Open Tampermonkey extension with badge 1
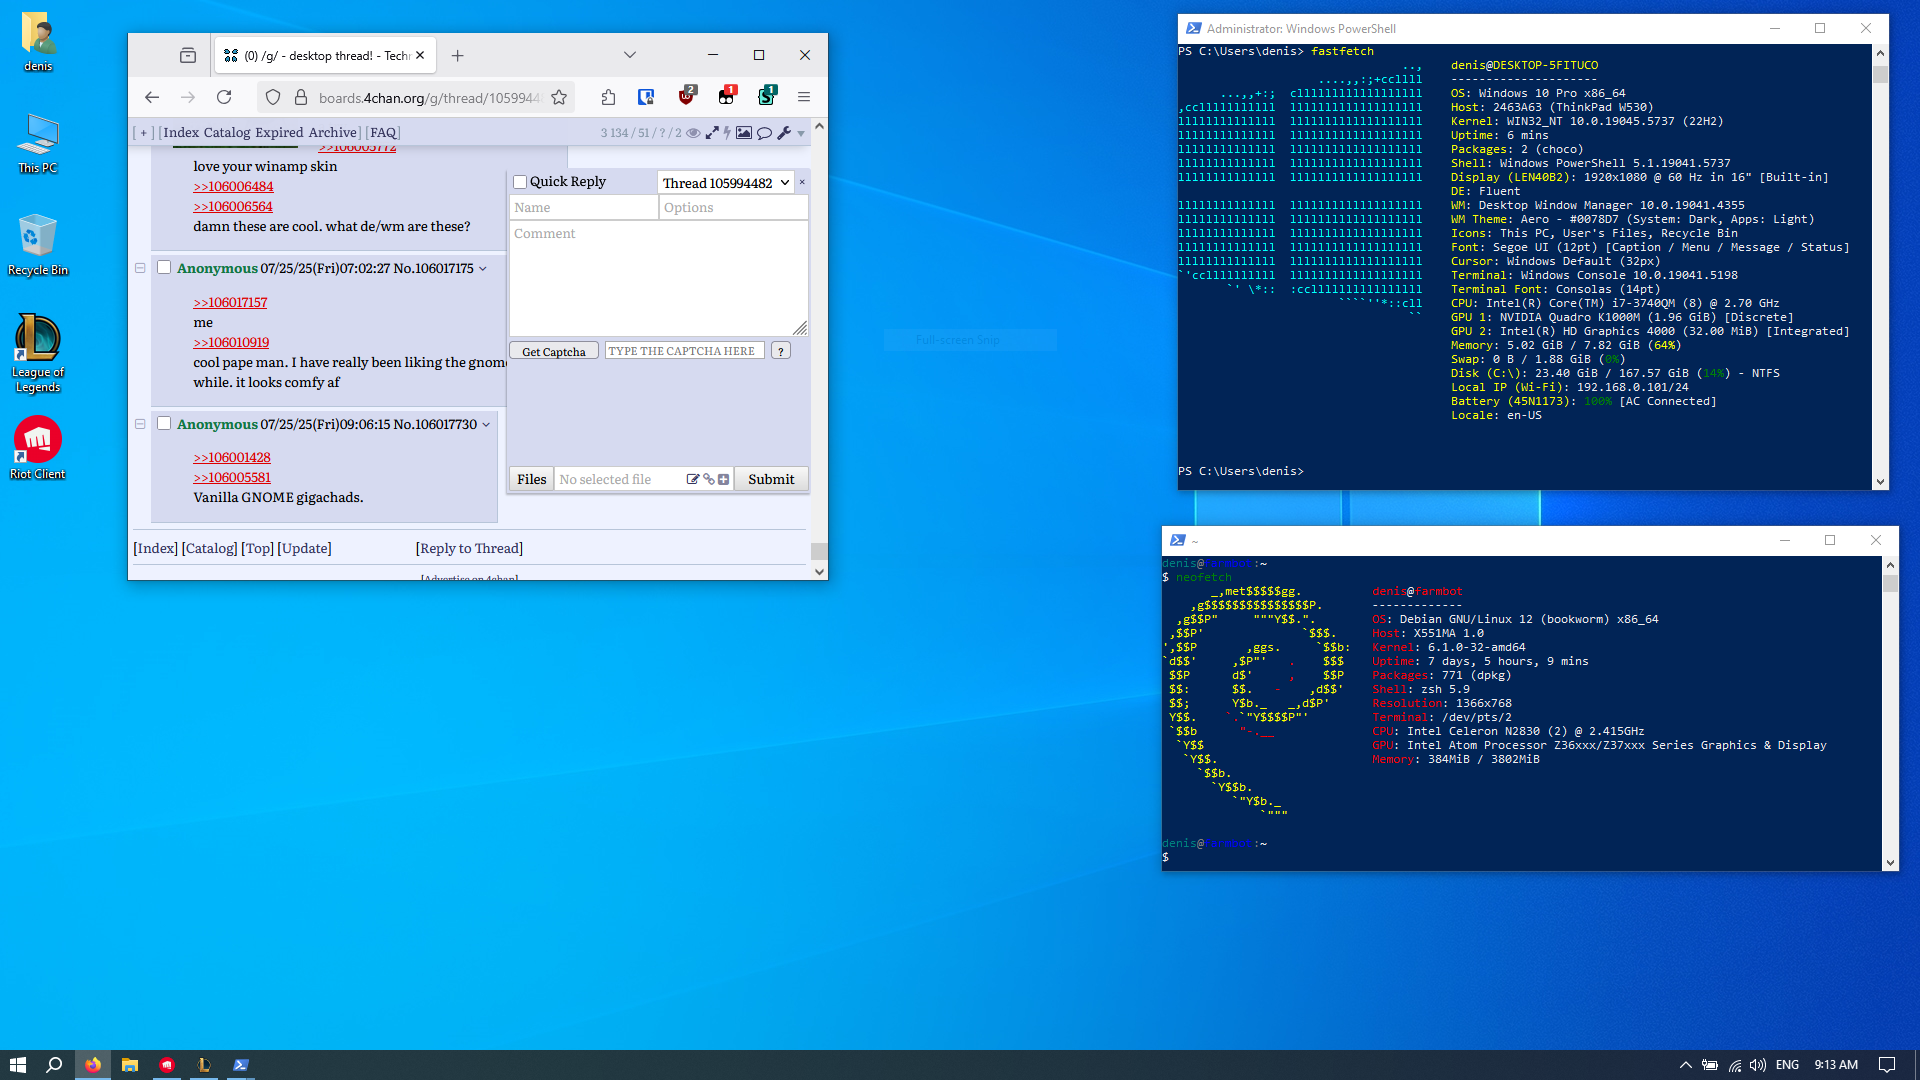The height and width of the screenshot is (1080, 1920). [x=726, y=96]
